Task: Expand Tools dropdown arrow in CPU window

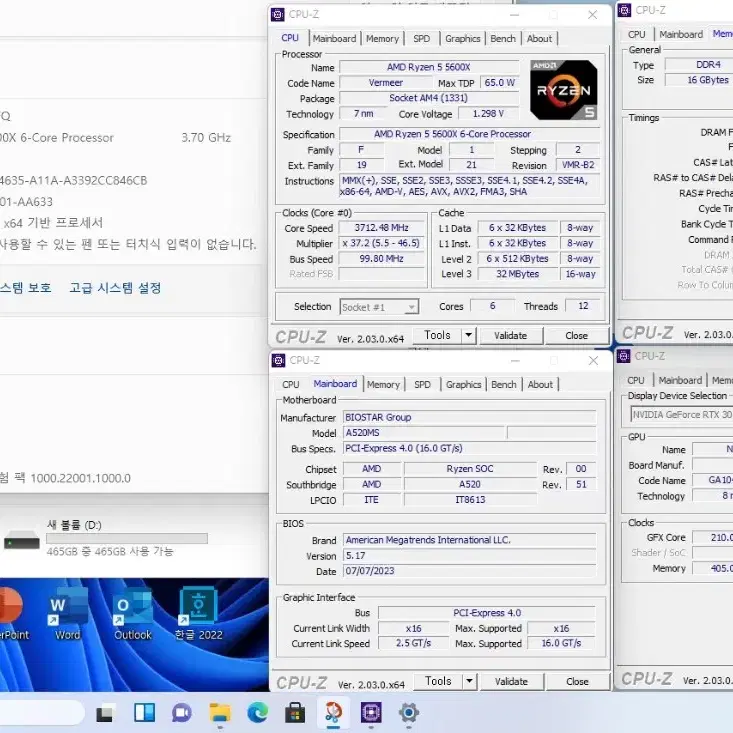Action: (468, 335)
